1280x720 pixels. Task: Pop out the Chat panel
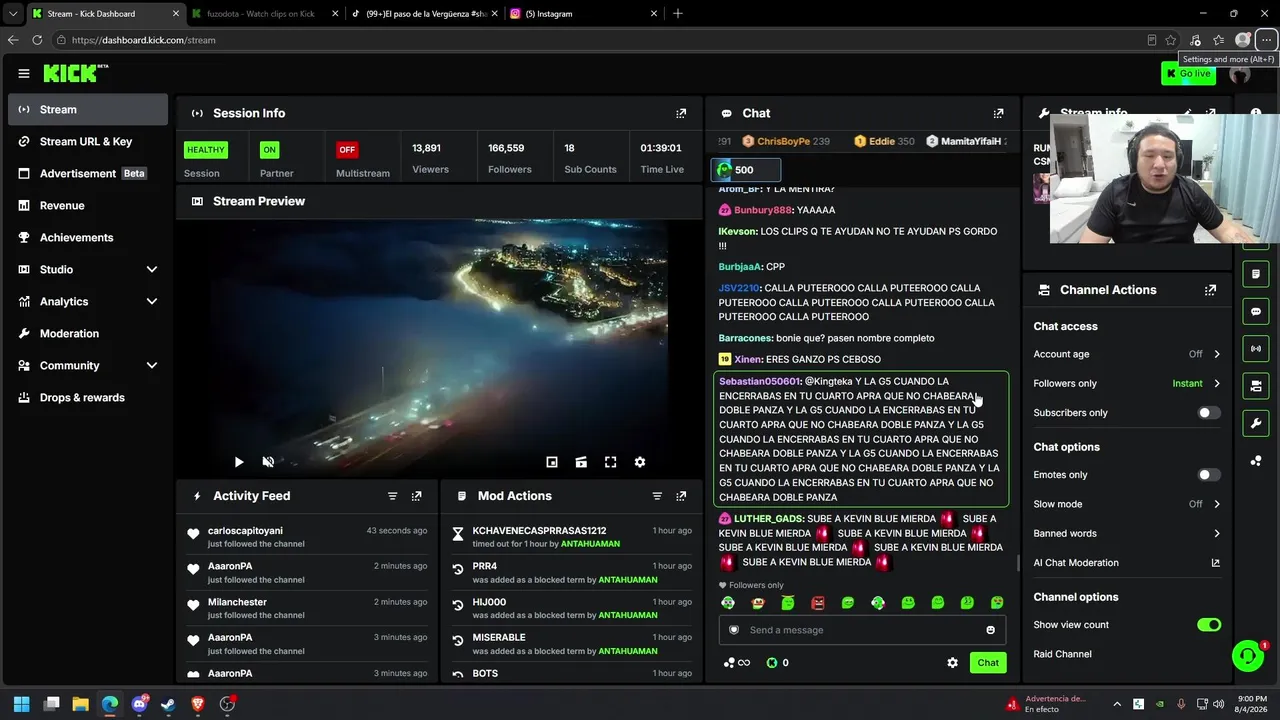pos(998,114)
